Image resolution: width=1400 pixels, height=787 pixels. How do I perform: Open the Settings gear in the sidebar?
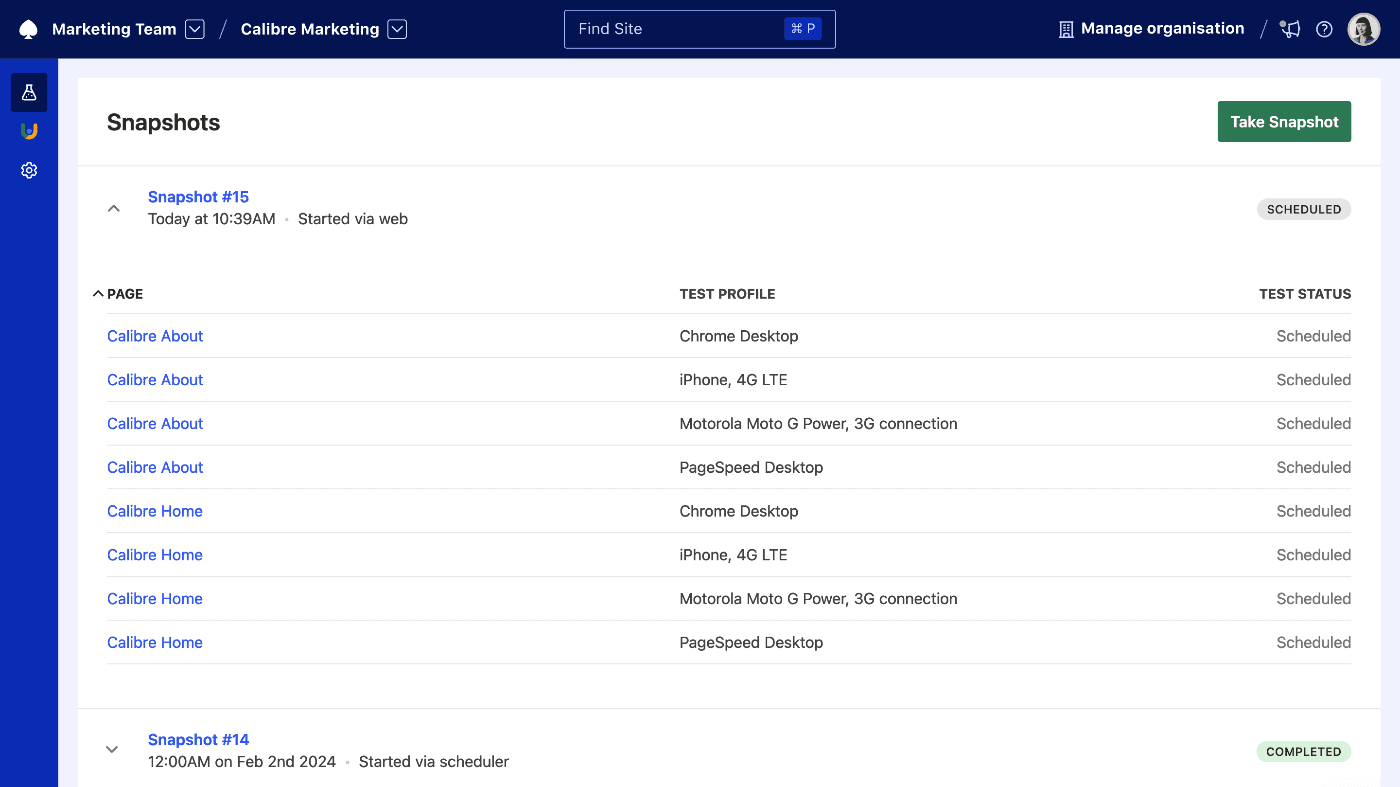point(28,170)
